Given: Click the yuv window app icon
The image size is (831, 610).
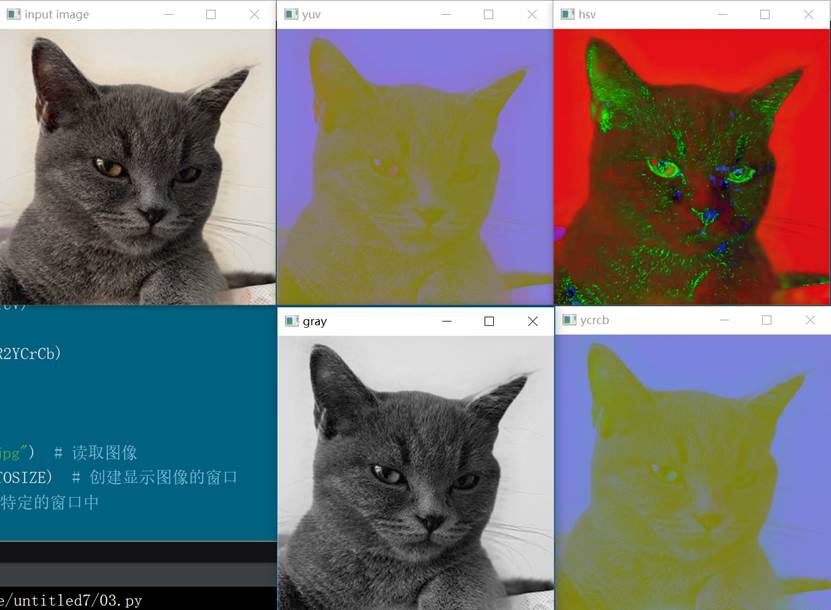Looking at the screenshot, I should (x=291, y=14).
